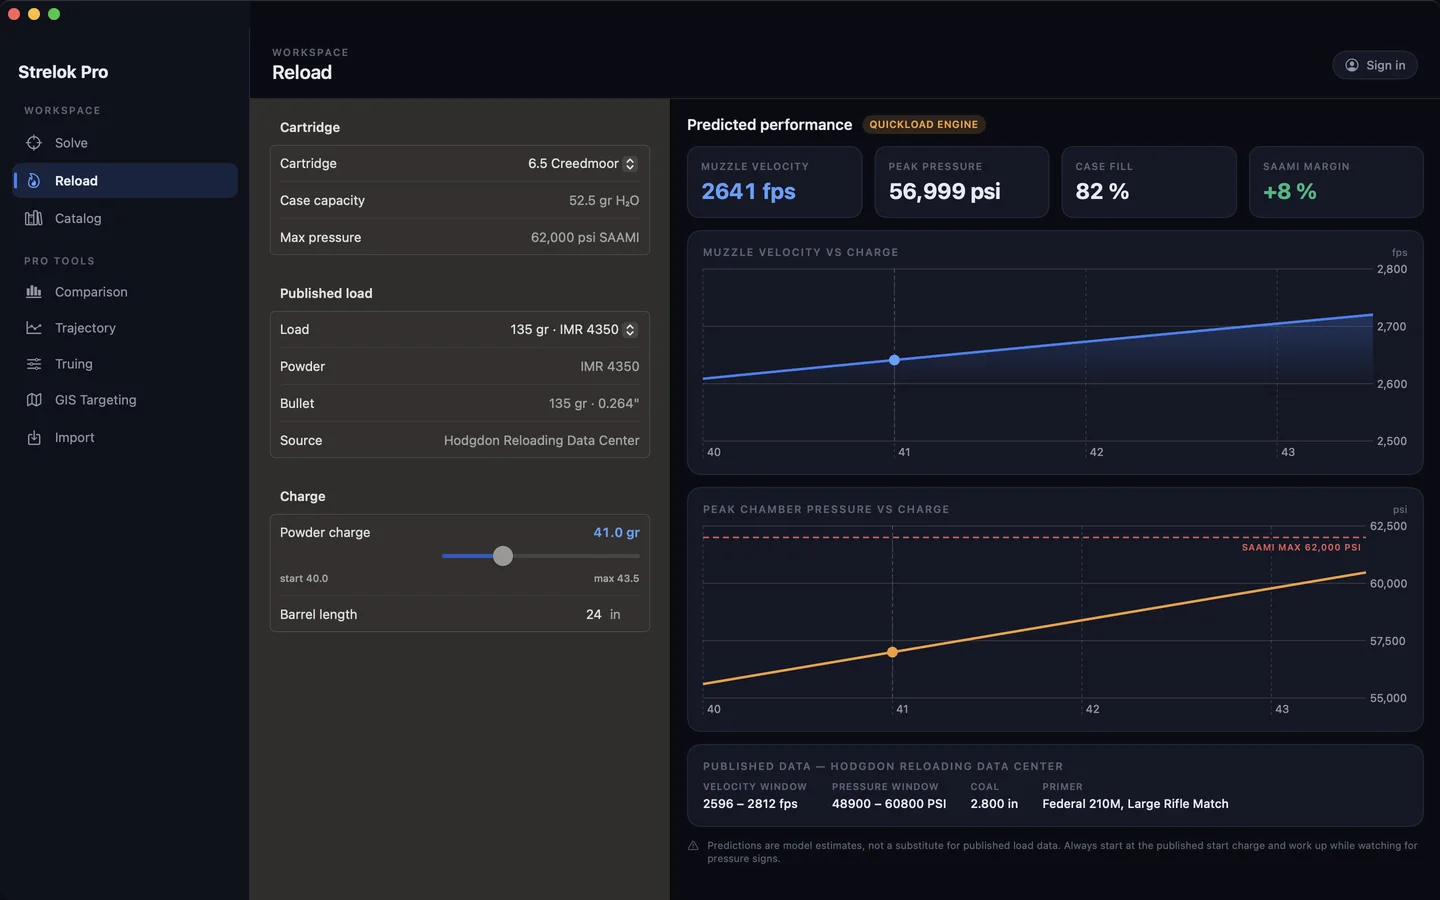
Task: Click the Truing sliders icon
Action: [34, 364]
